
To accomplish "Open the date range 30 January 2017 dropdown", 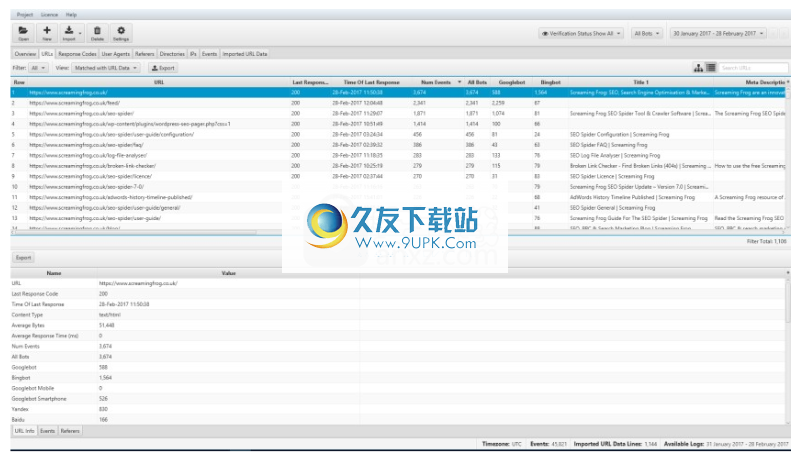I will click(717, 33).
